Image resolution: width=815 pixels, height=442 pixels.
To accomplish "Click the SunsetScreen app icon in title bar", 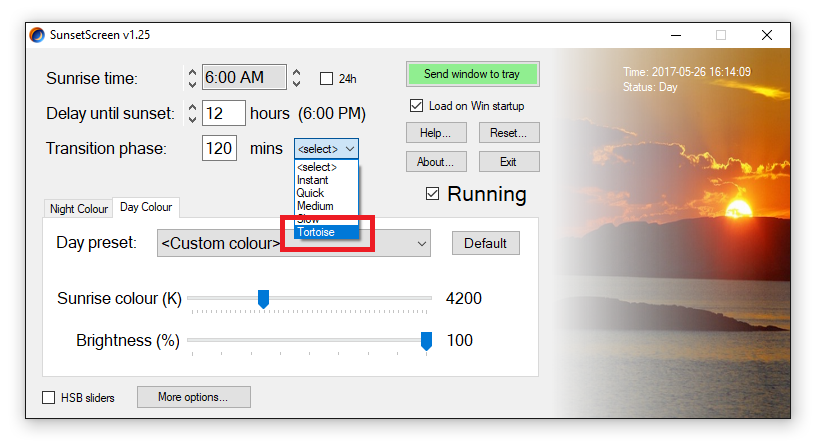I will tap(37, 35).
